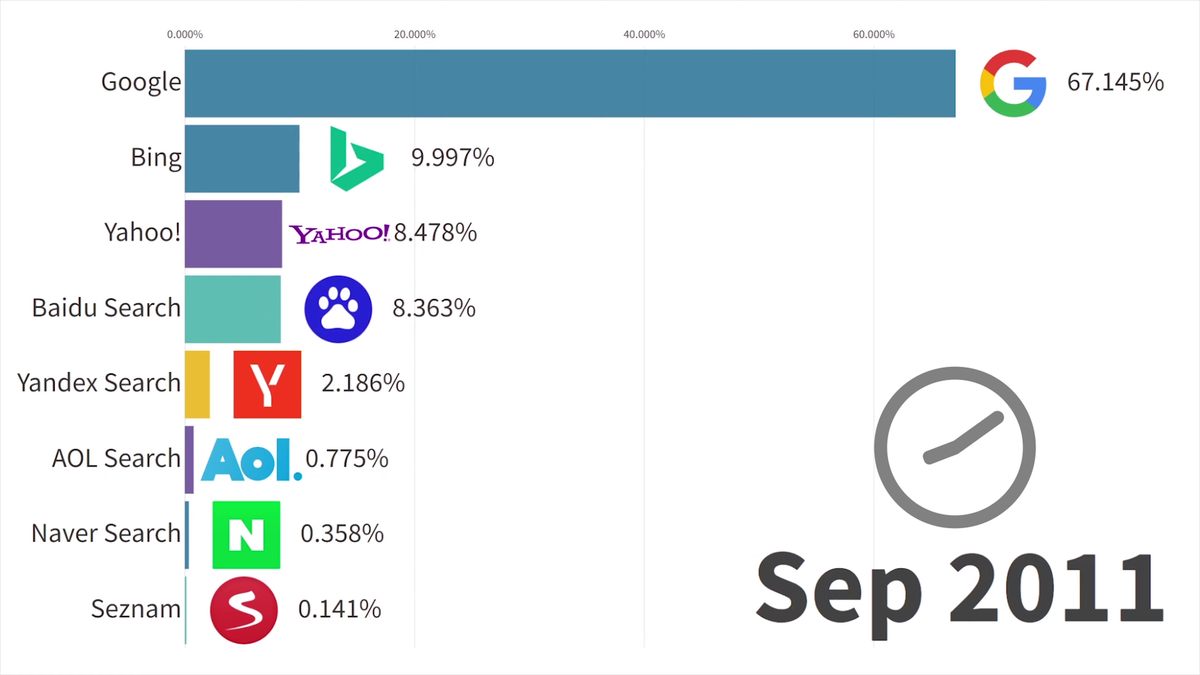This screenshot has height=675, width=1200.
Task: Click the Google market share bar
Action: pyautogui.click(x=569, y=83)
